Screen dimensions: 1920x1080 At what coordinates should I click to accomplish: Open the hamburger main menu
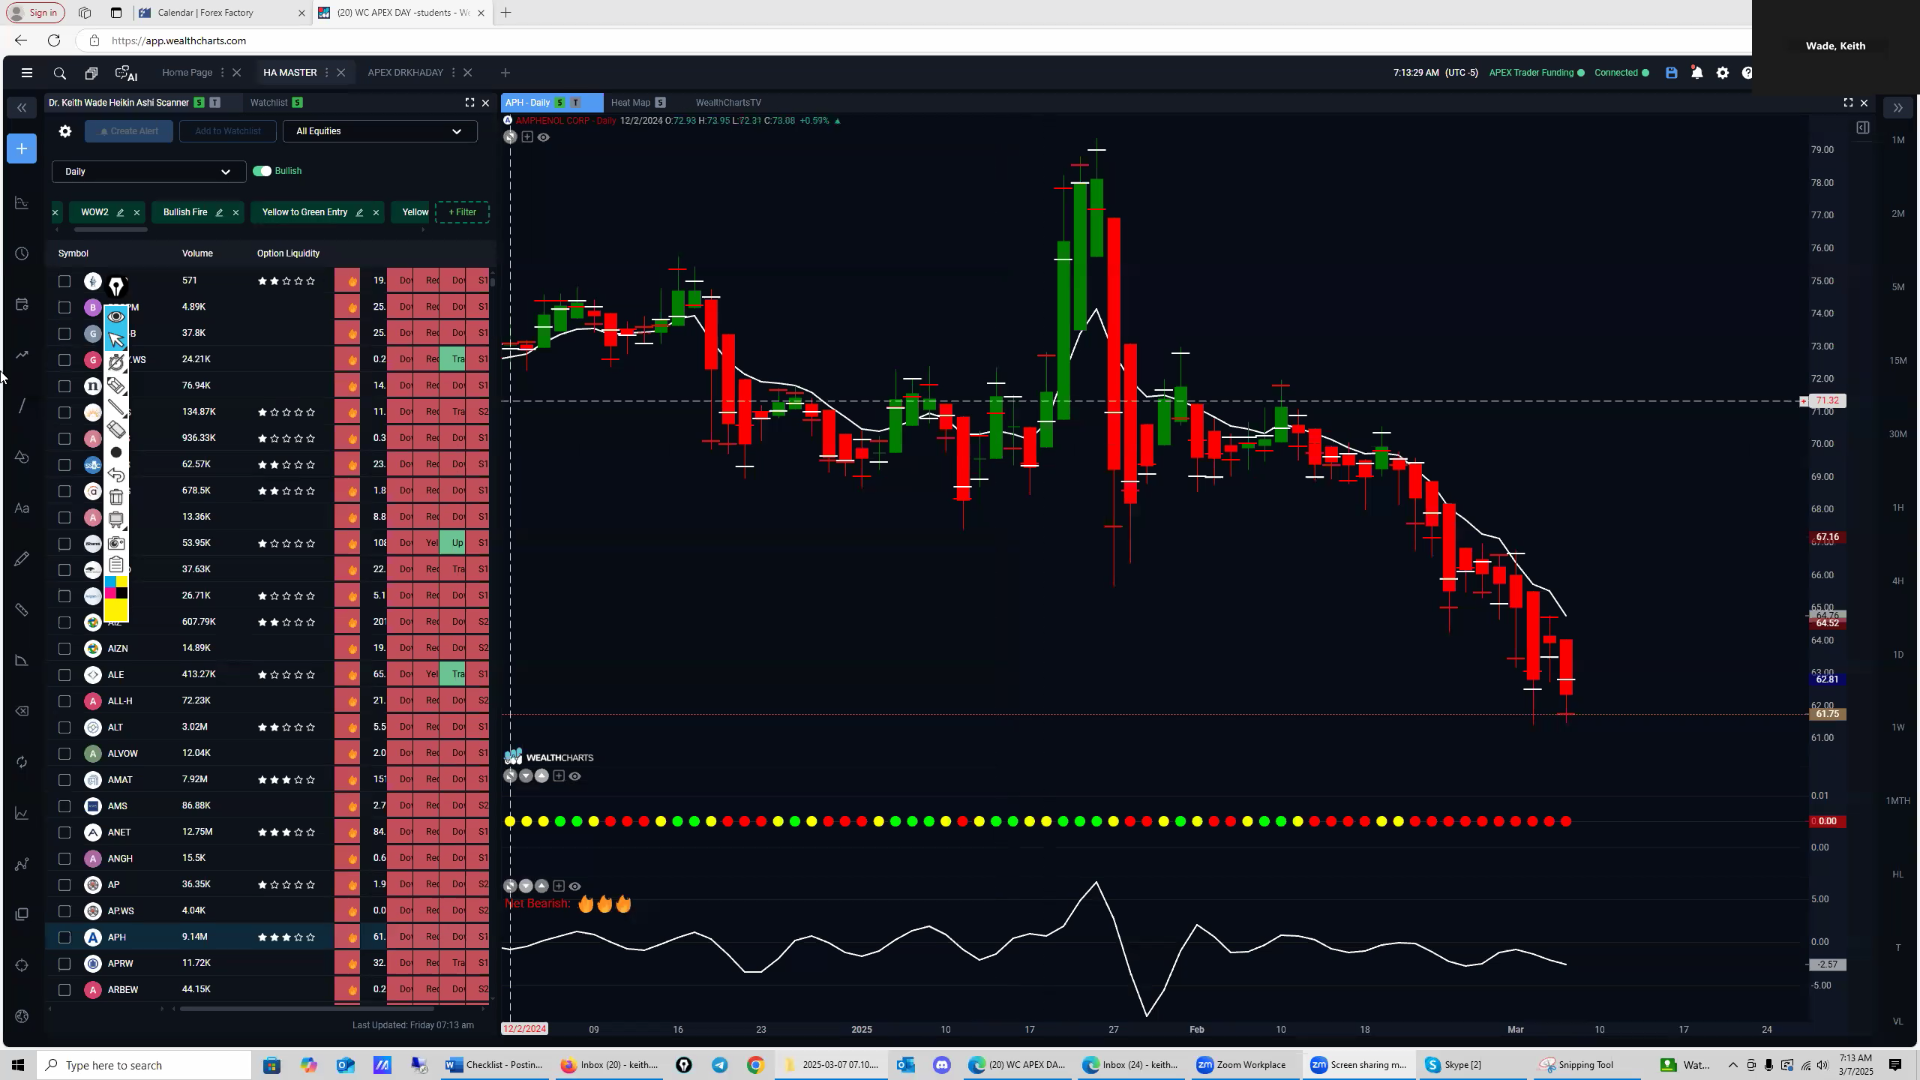[x=27, y=73]
